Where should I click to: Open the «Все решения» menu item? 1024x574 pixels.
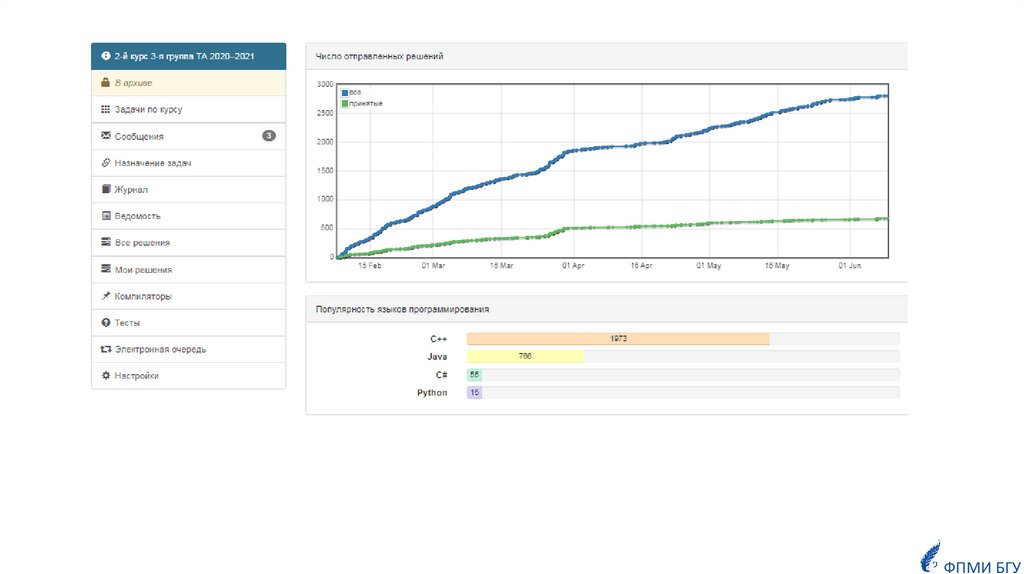tap(141, 243)
